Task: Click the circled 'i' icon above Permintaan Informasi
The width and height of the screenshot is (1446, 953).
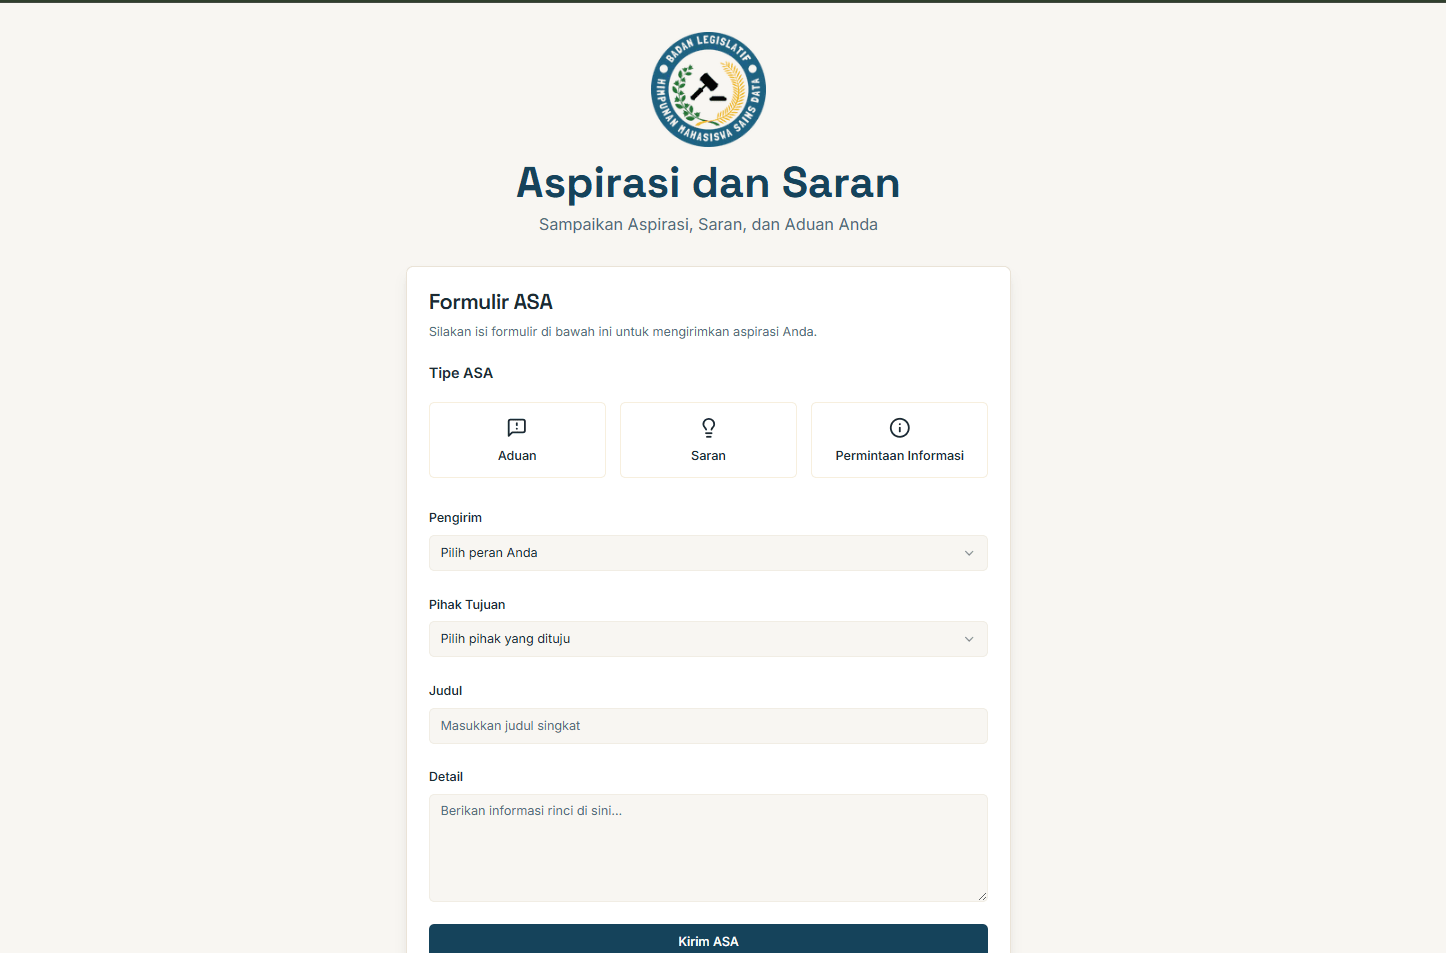Action: click(898, 427)
